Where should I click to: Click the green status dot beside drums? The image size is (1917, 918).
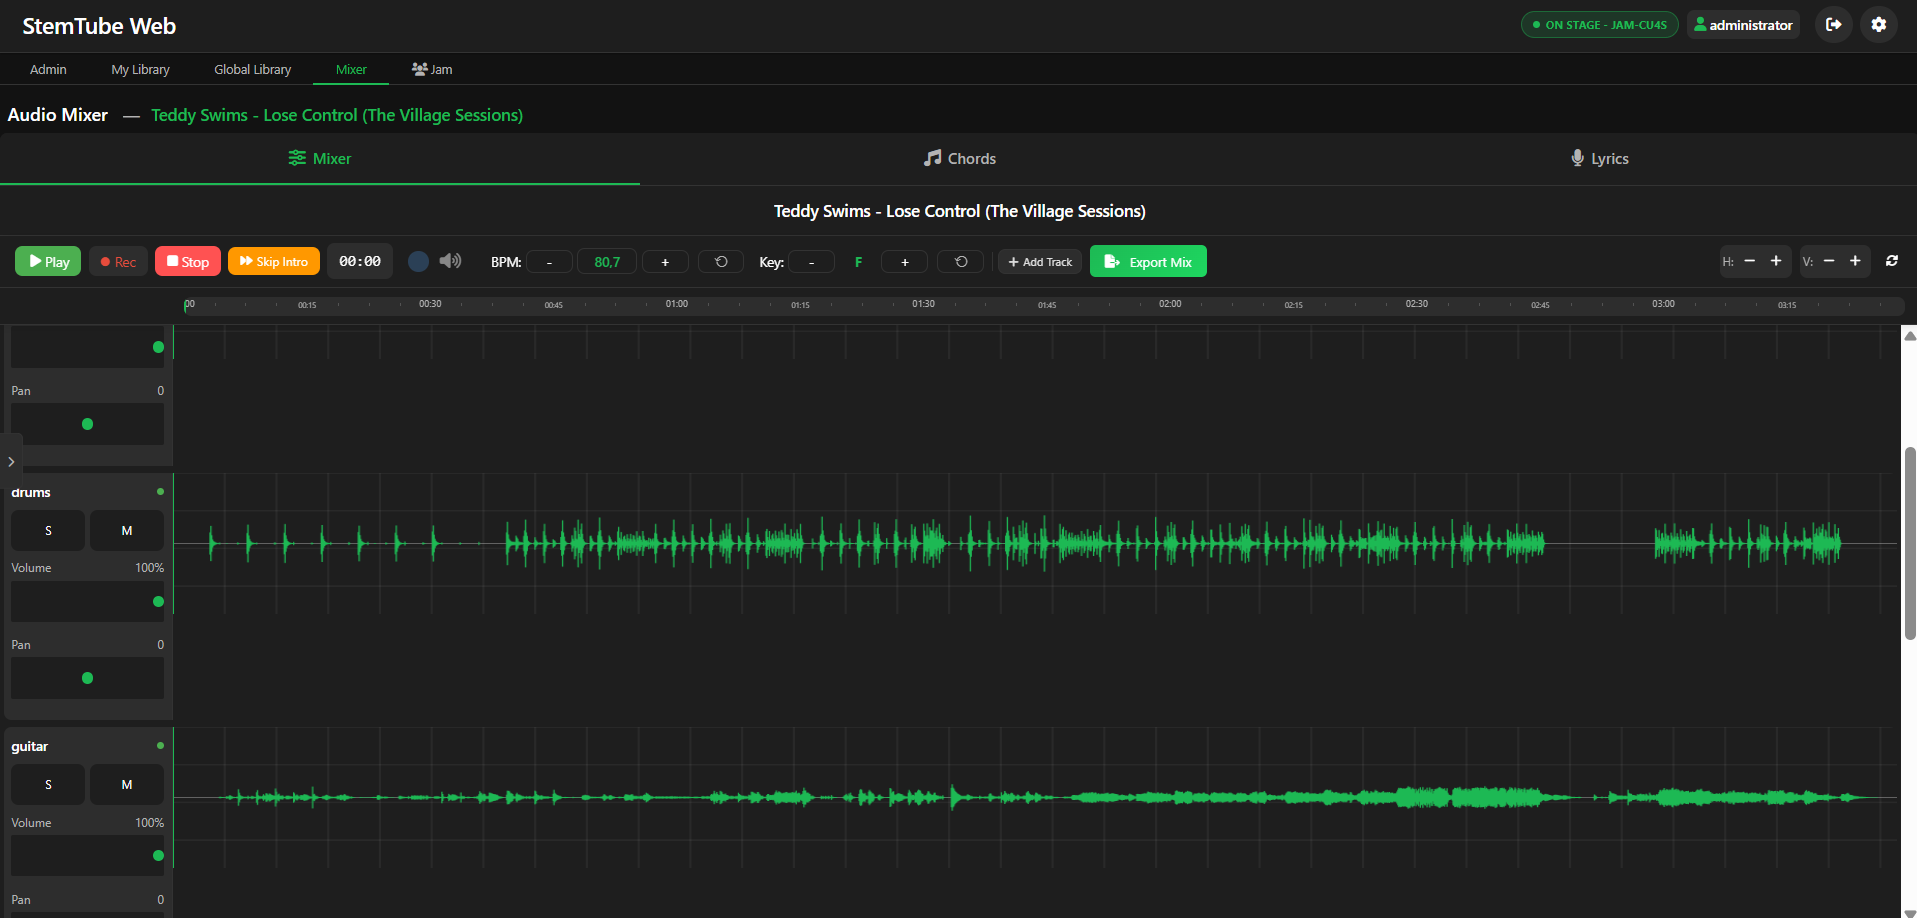click(x=160, y=491)
